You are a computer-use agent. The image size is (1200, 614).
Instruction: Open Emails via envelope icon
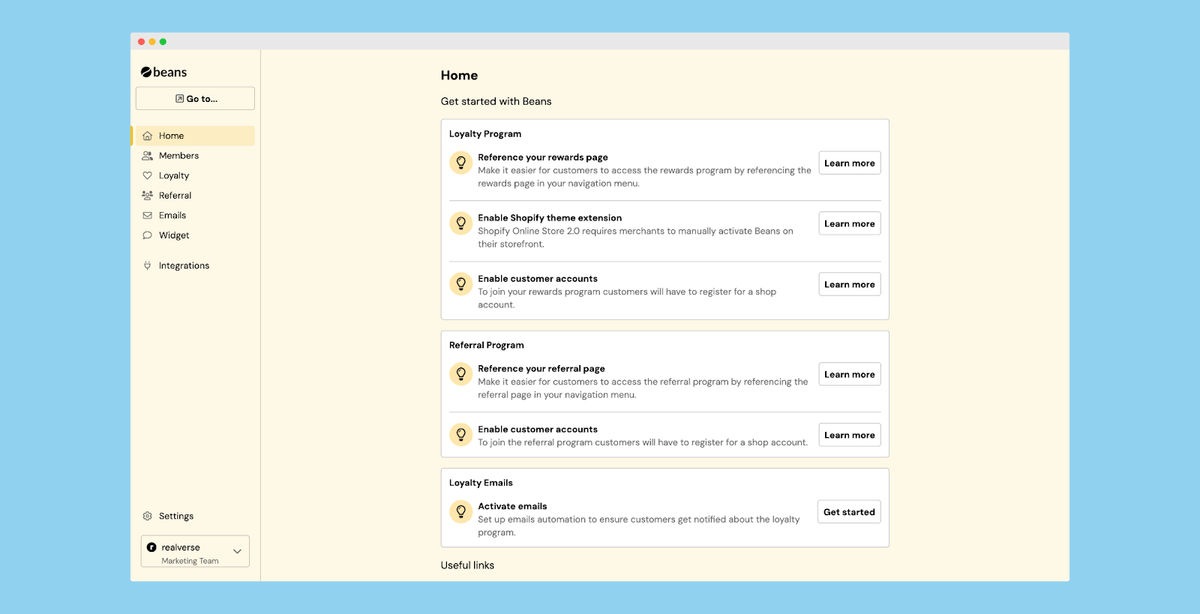tap(147, 216)
